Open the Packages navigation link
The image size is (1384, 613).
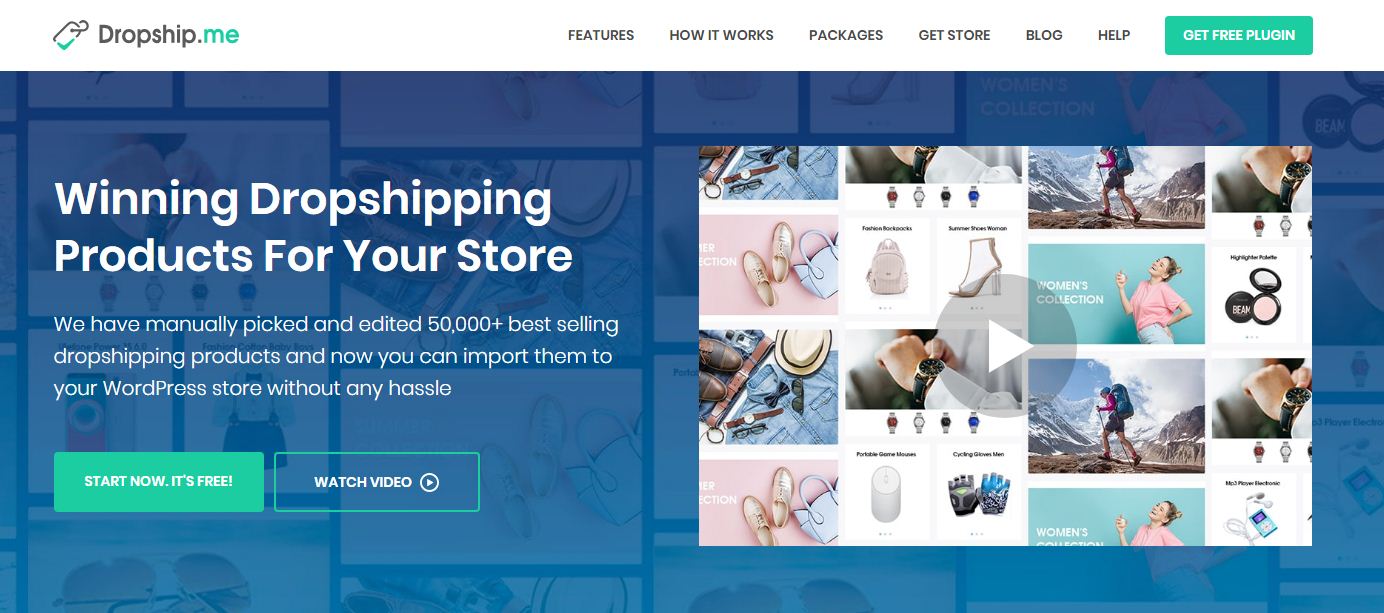[x=846, y=35]
